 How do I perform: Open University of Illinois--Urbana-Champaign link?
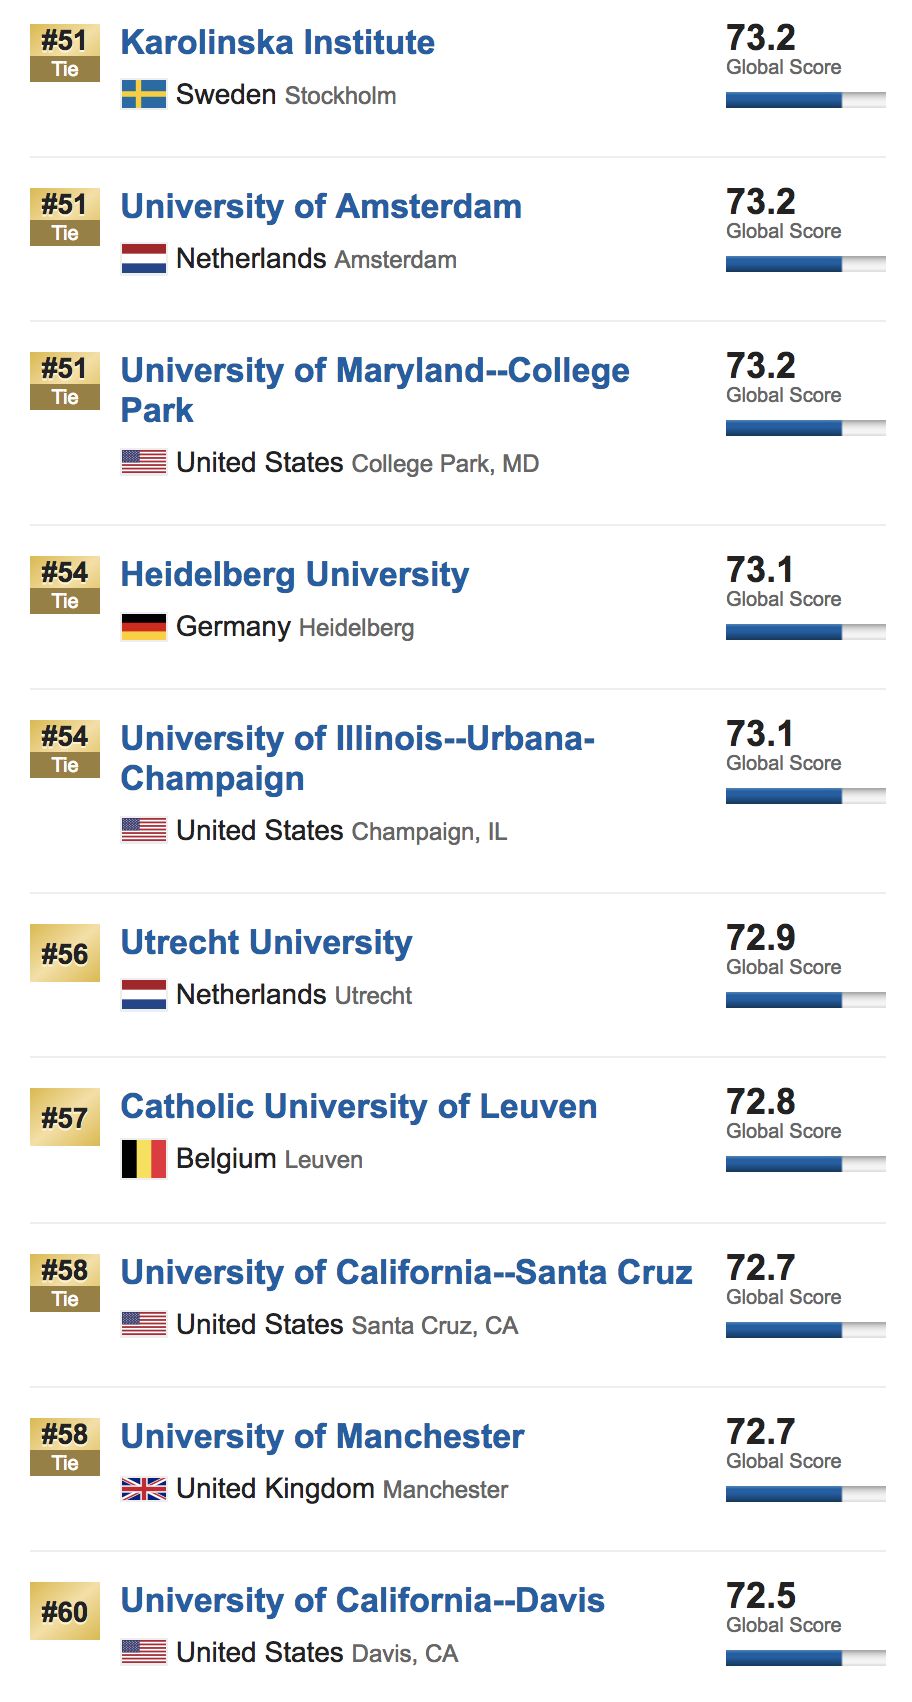357,739
